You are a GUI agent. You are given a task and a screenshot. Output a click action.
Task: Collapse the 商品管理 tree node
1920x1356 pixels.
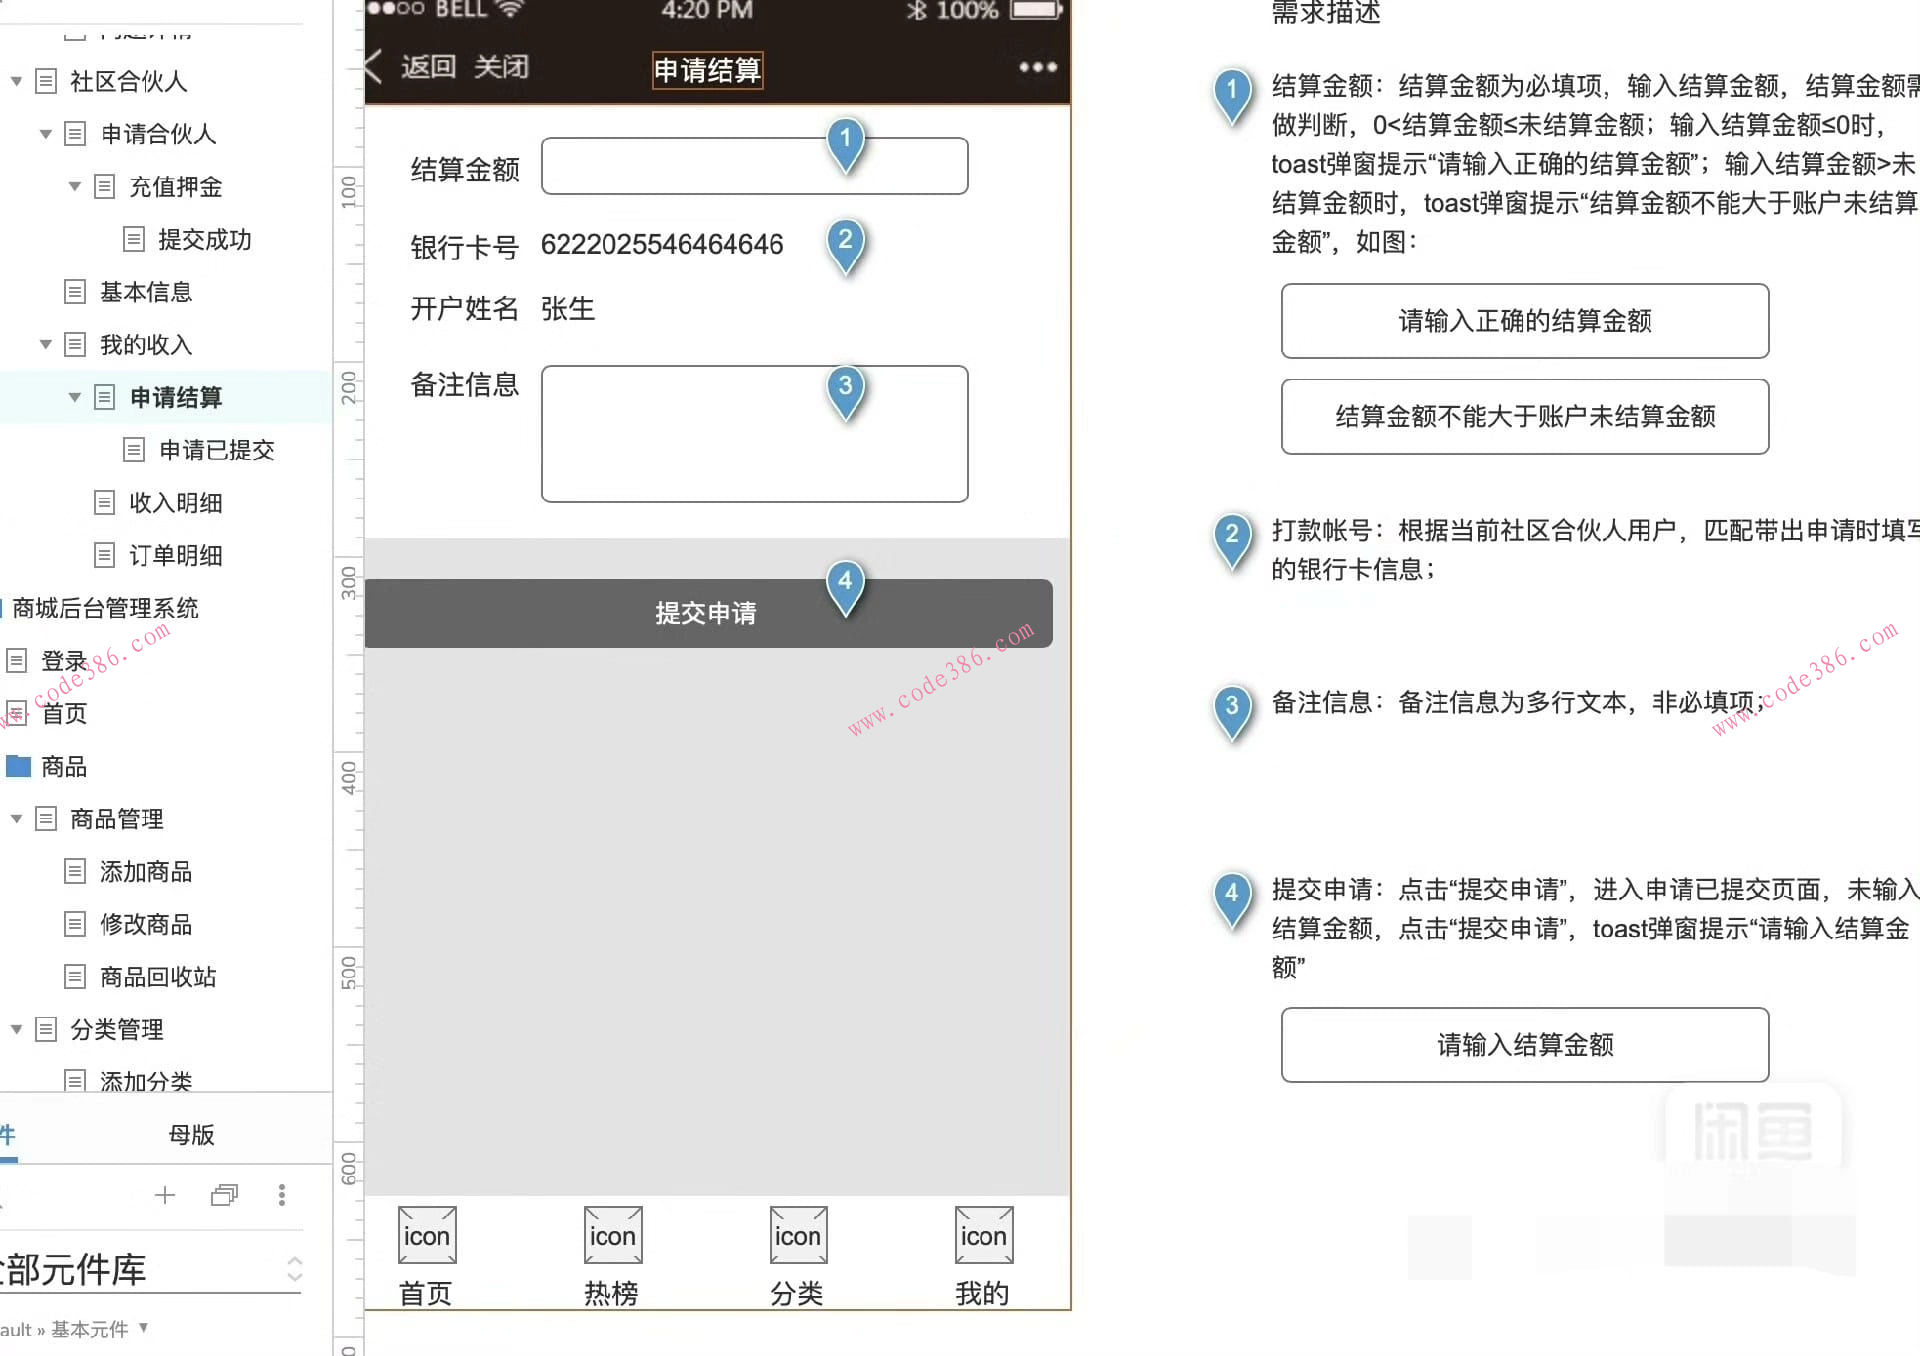15,819
